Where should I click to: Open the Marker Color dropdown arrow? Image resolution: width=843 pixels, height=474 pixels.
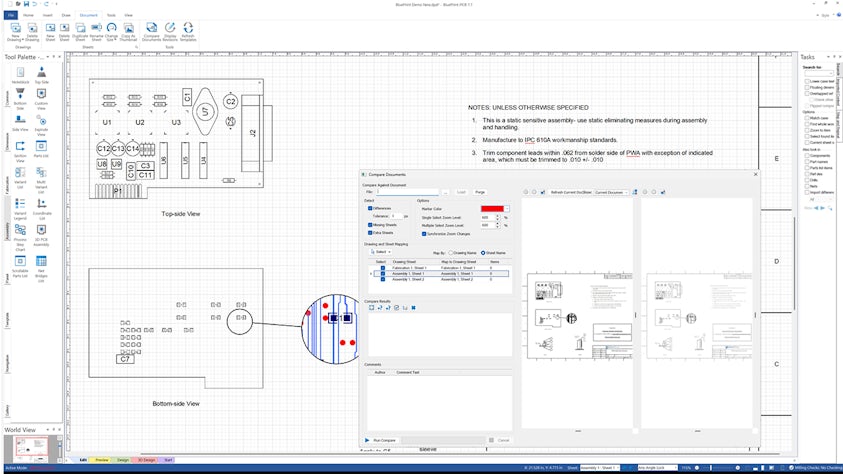[x=506, y=208]
